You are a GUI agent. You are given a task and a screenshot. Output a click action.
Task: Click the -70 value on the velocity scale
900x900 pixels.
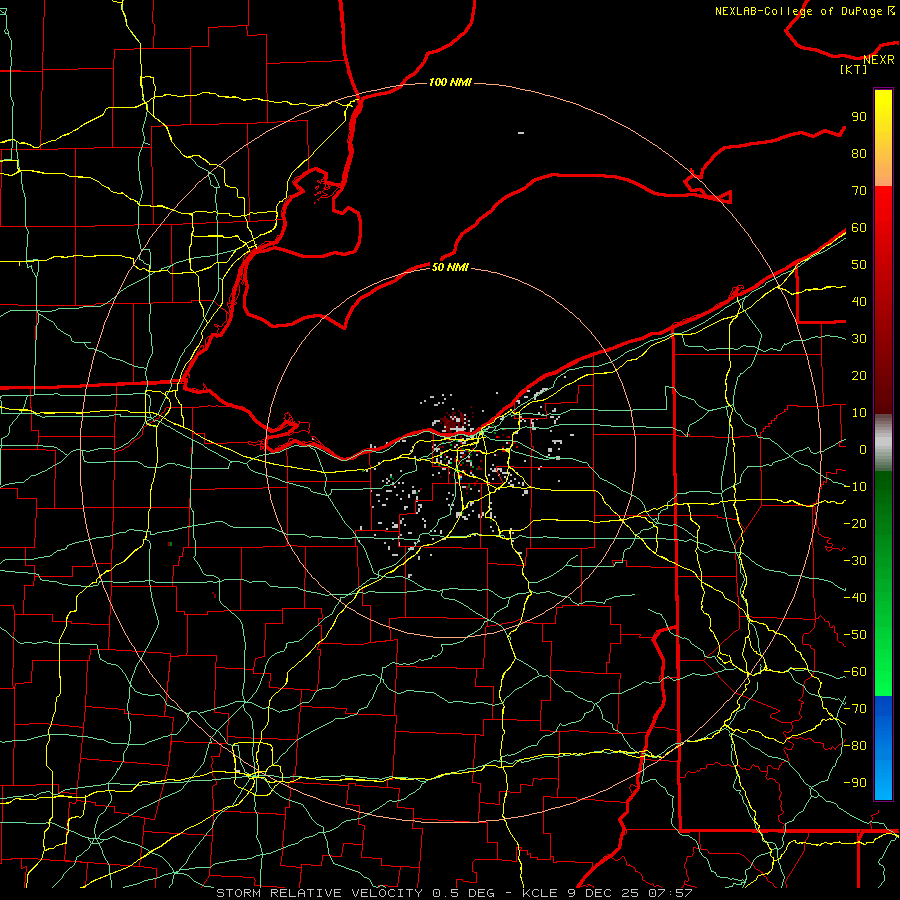click(855, 709)
